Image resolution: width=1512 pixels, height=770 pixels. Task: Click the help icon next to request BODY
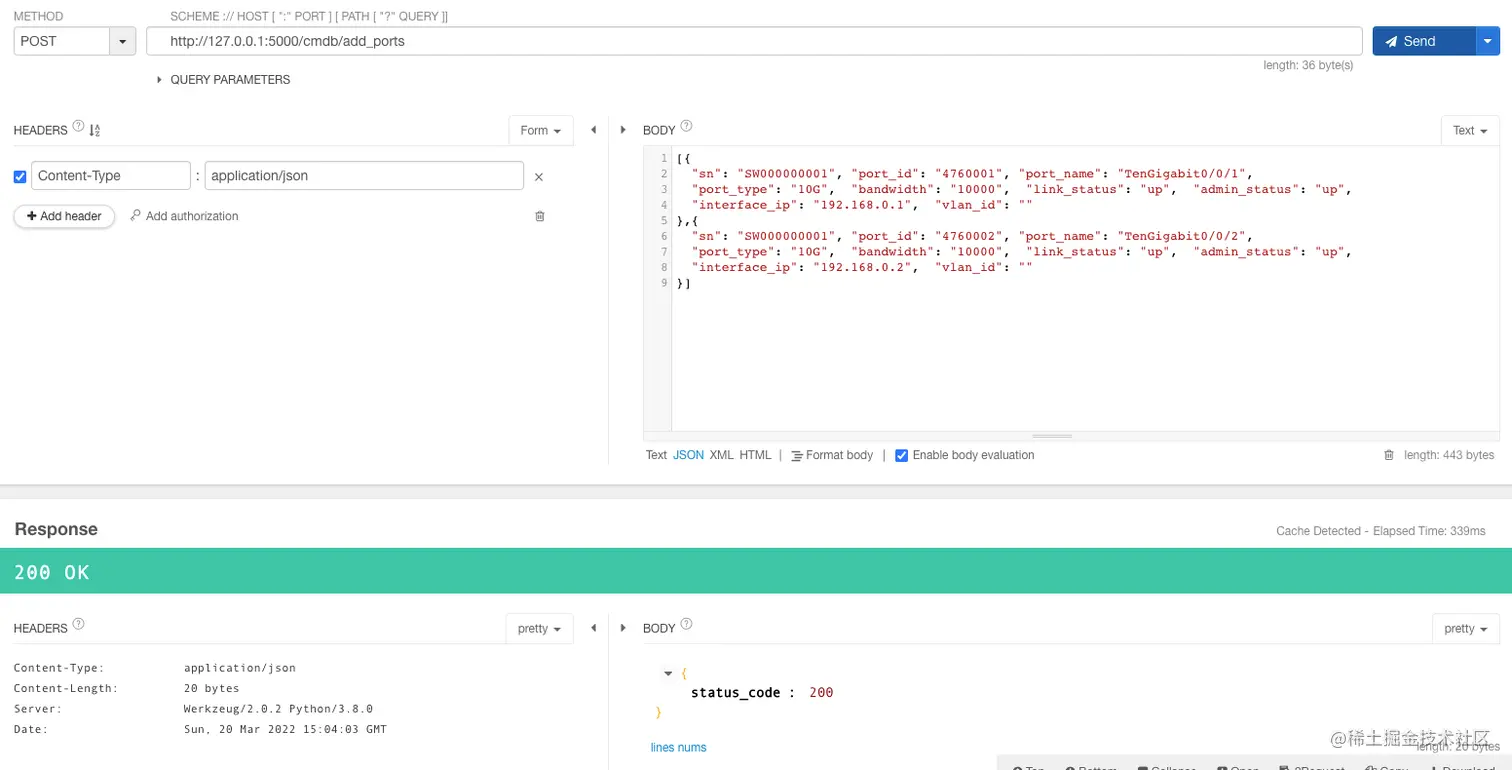coord(686,127)
